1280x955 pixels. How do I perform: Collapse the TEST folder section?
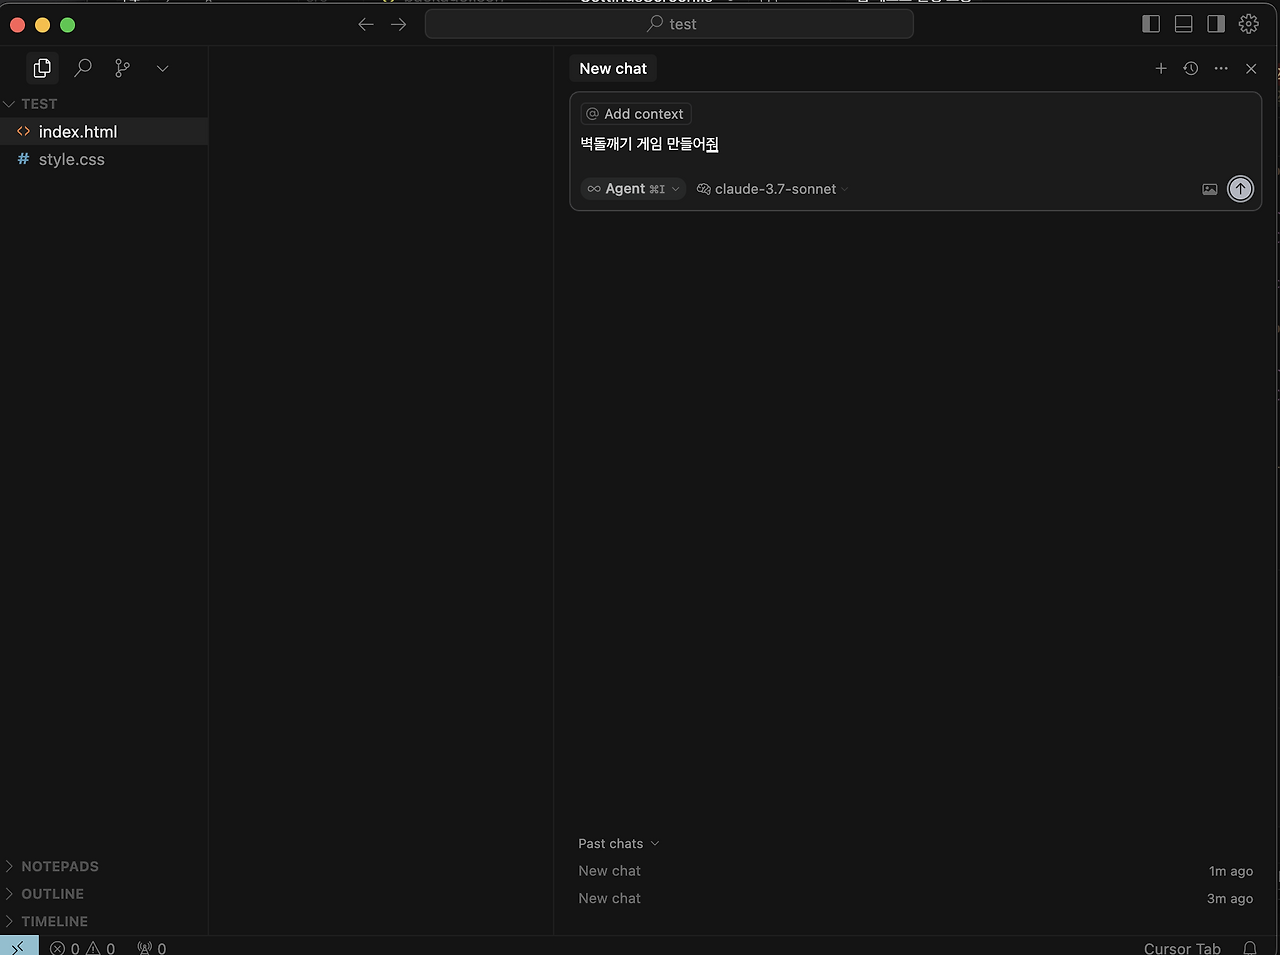104,104
